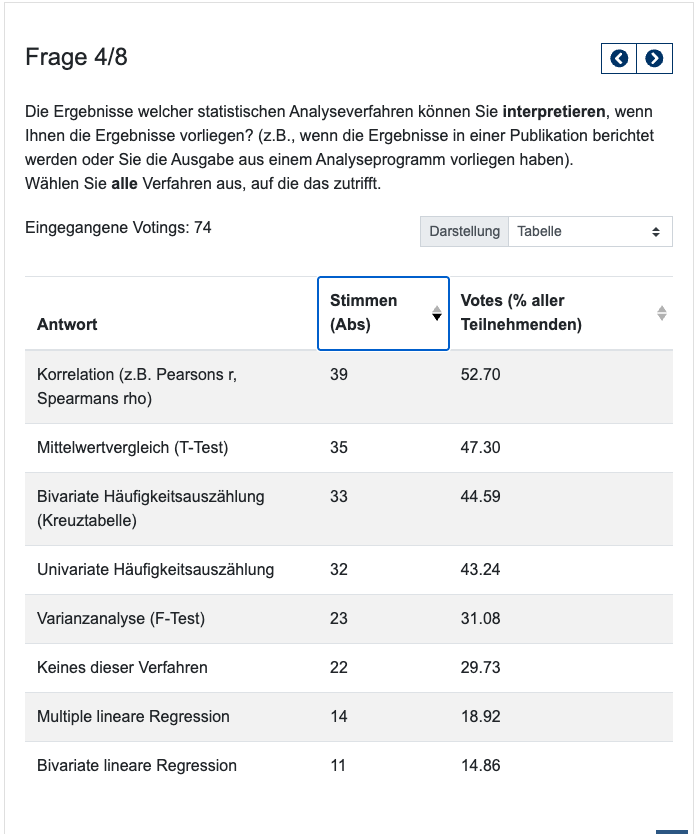Click the Keines dieser Verfahren row
The width and height of the screenshot is (696, 834).
coord(122,667)
